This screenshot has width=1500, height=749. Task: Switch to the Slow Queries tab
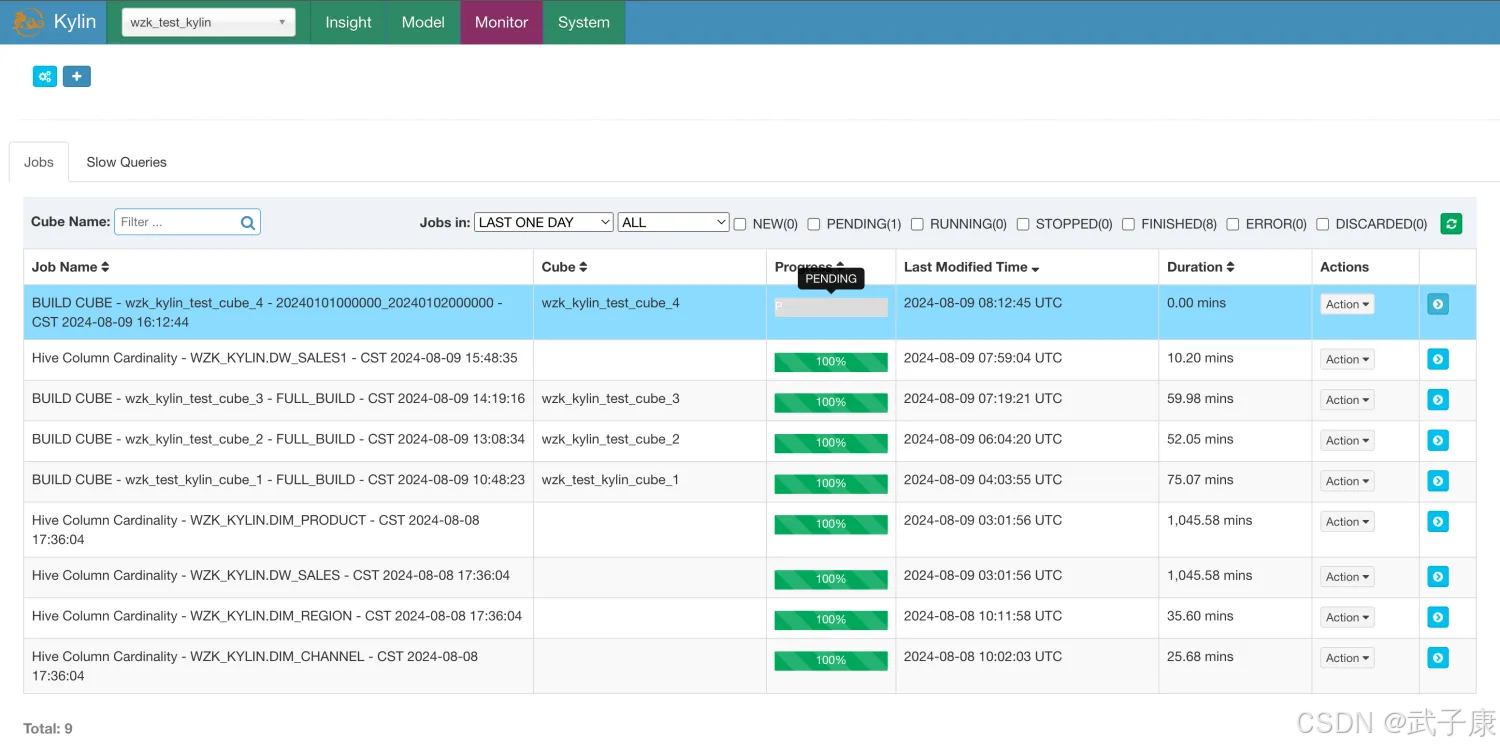point(126,162)
